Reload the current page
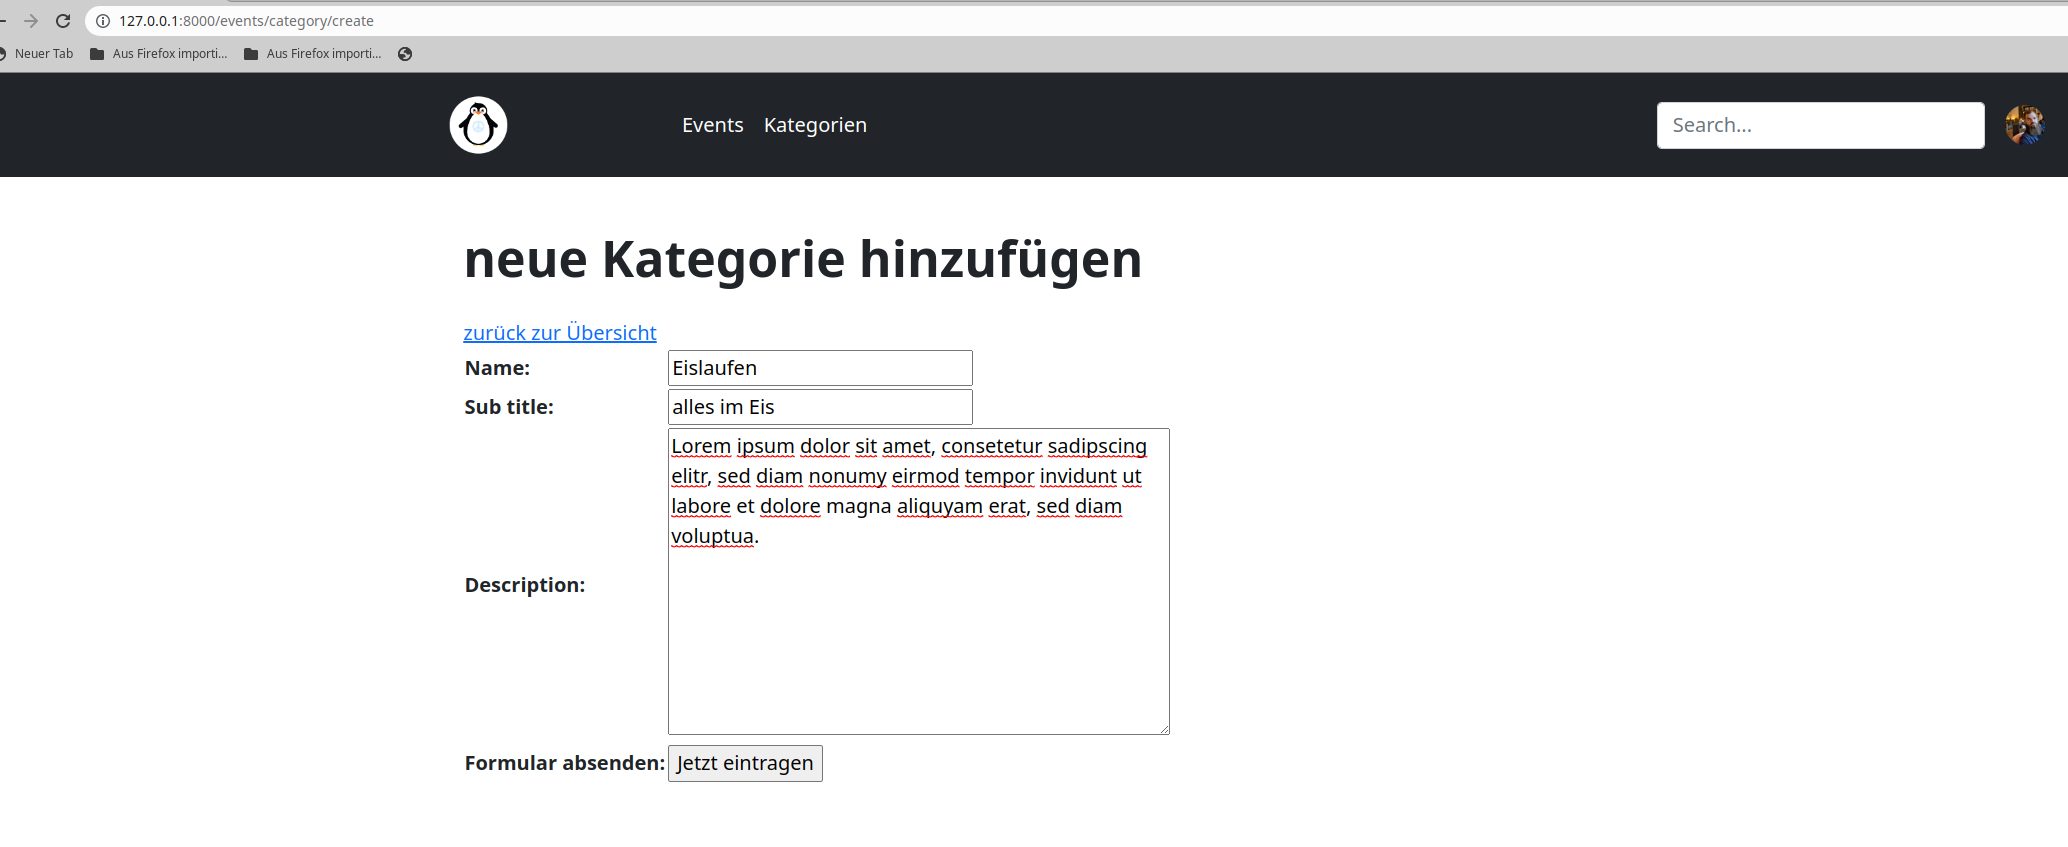The image size is (2068, 847). tap(63, 21)
